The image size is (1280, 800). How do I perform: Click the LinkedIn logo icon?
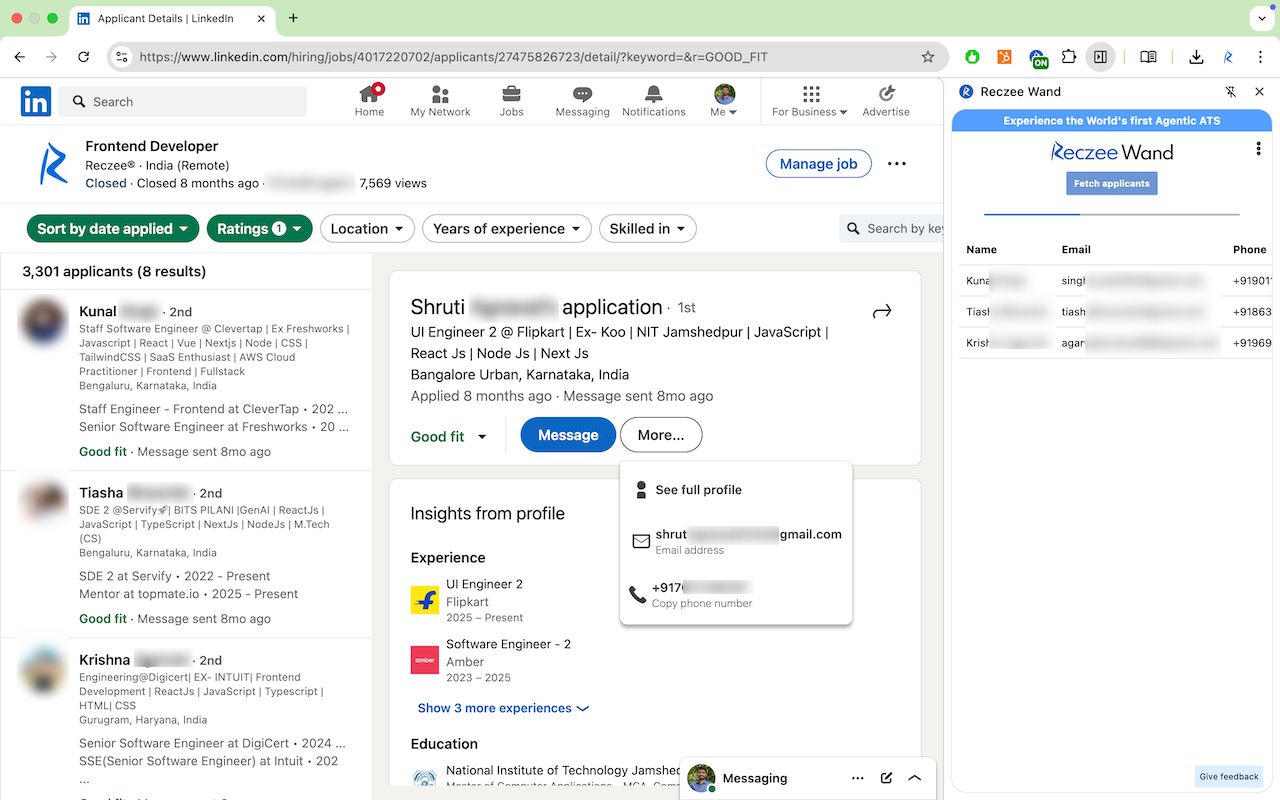(x=36, y=101)
